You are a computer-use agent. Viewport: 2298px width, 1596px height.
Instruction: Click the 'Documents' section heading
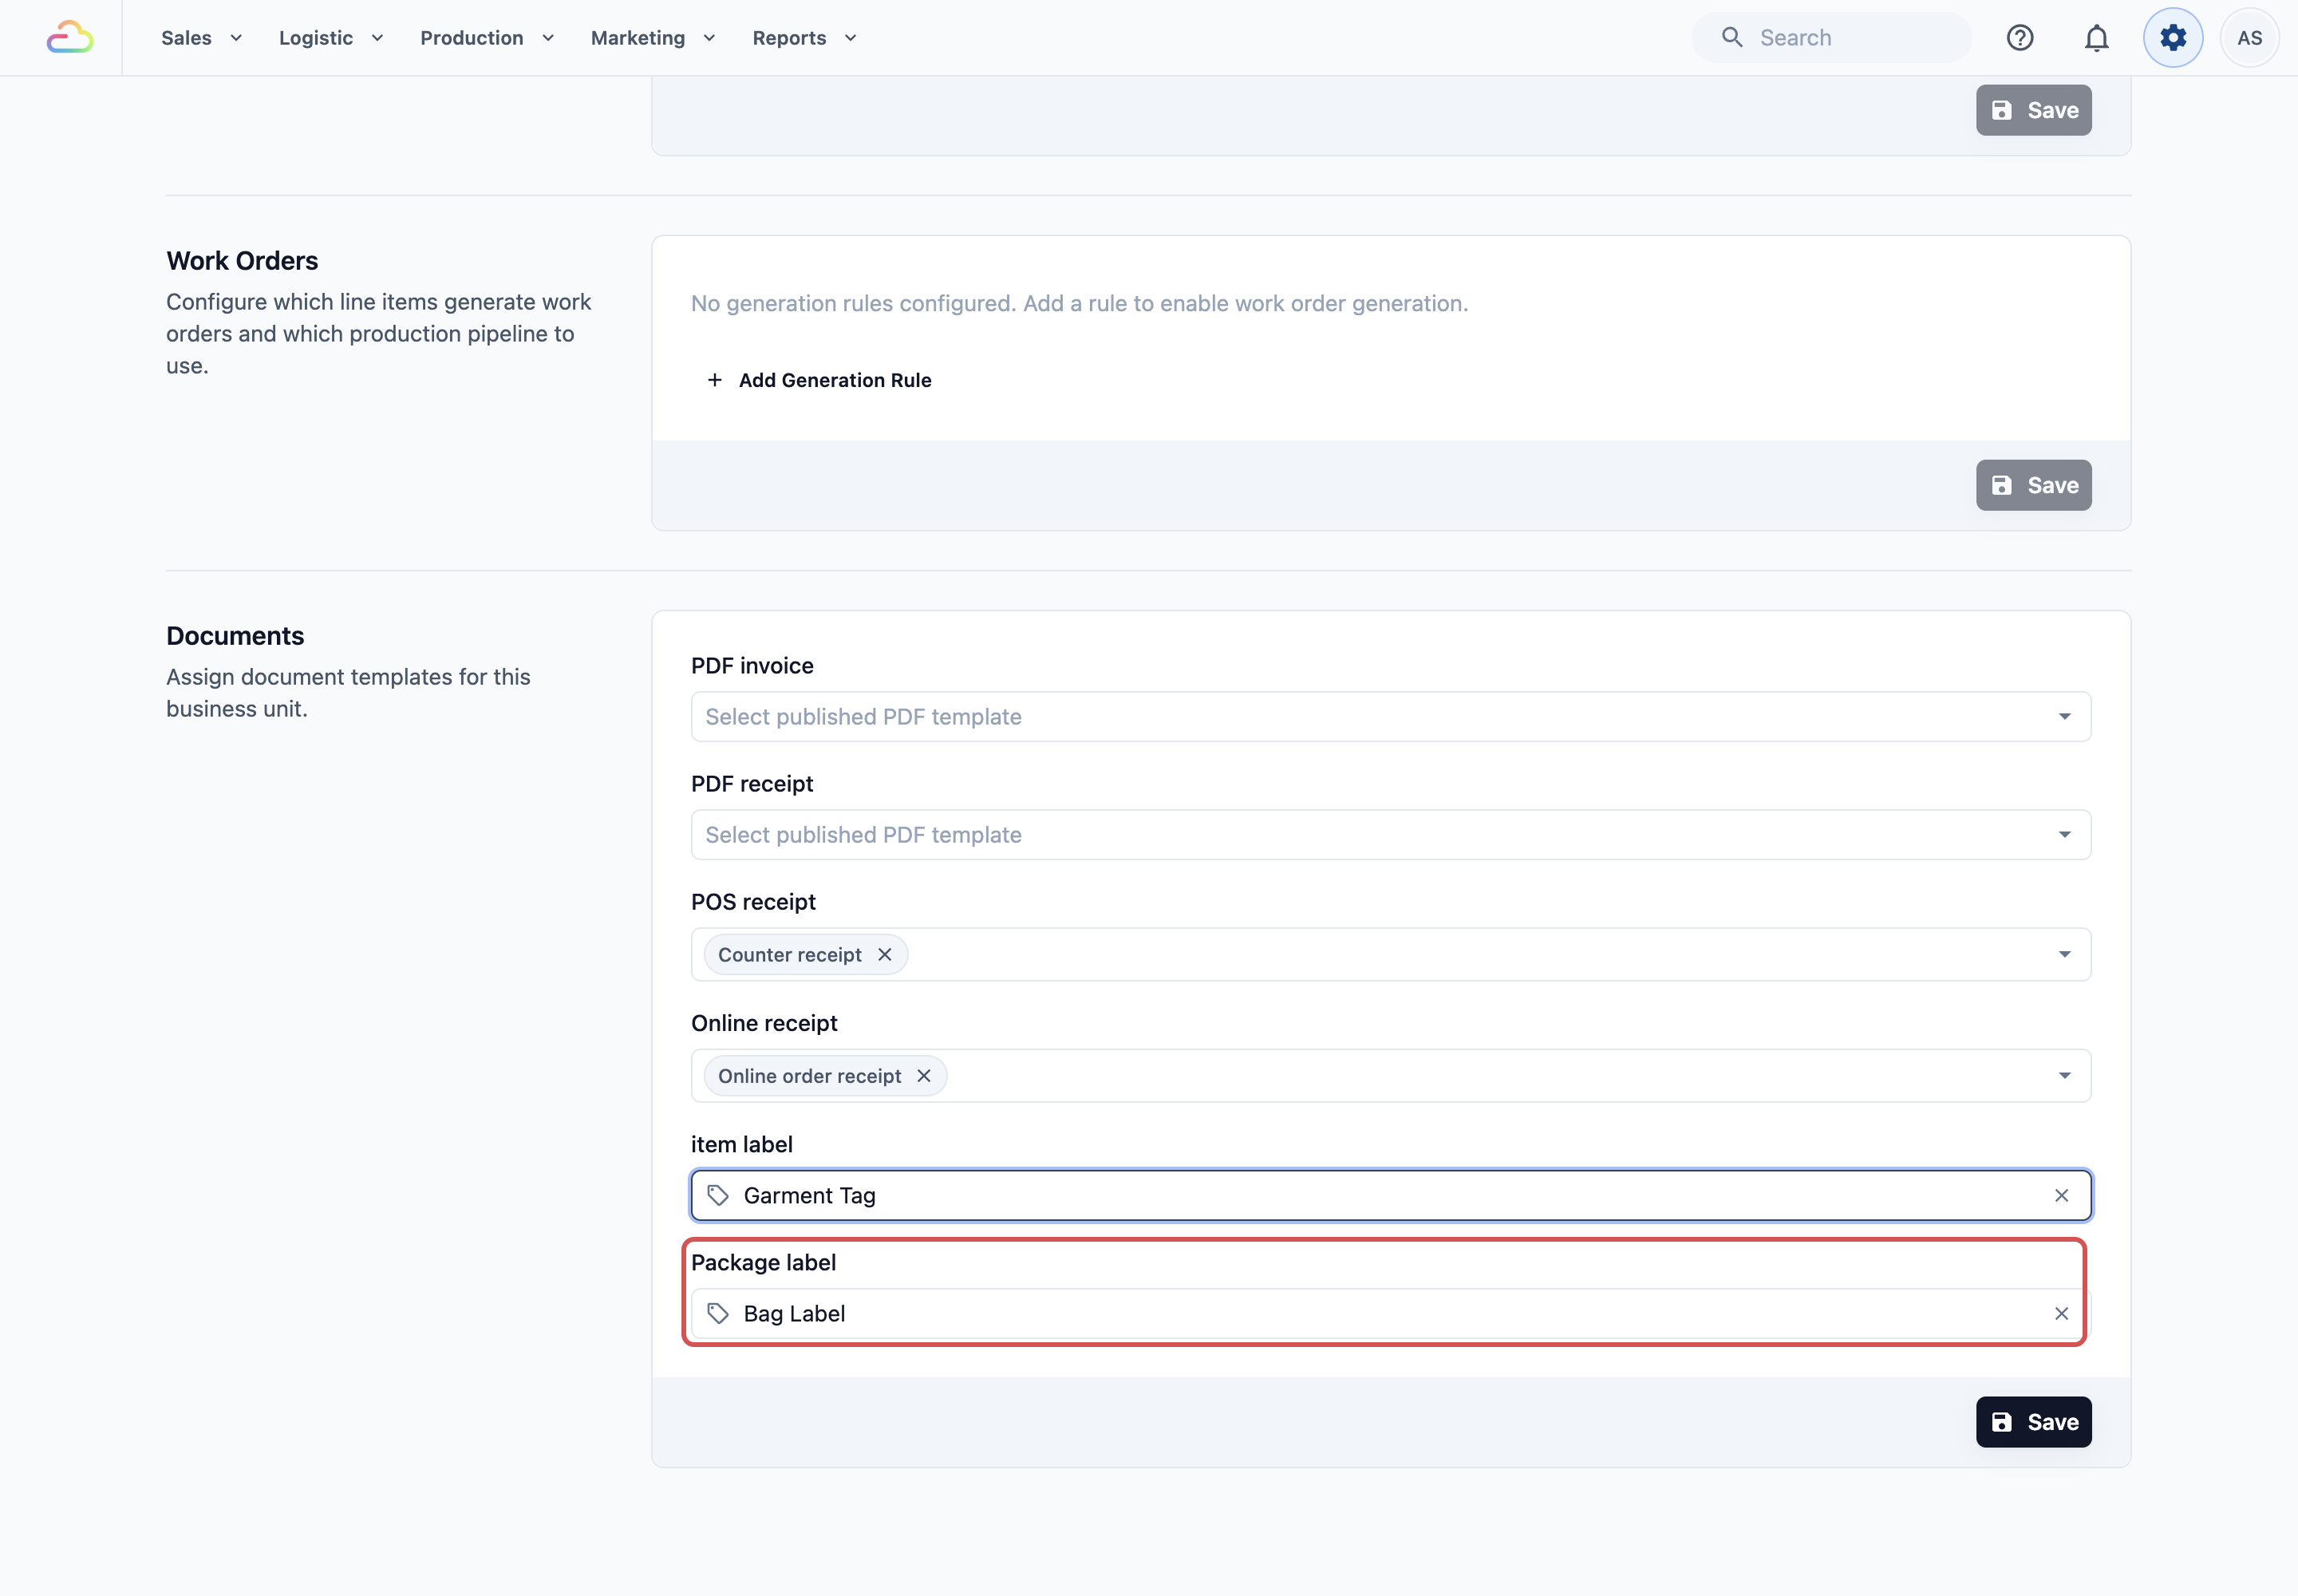pyautogui.click(x=235, y=636)
